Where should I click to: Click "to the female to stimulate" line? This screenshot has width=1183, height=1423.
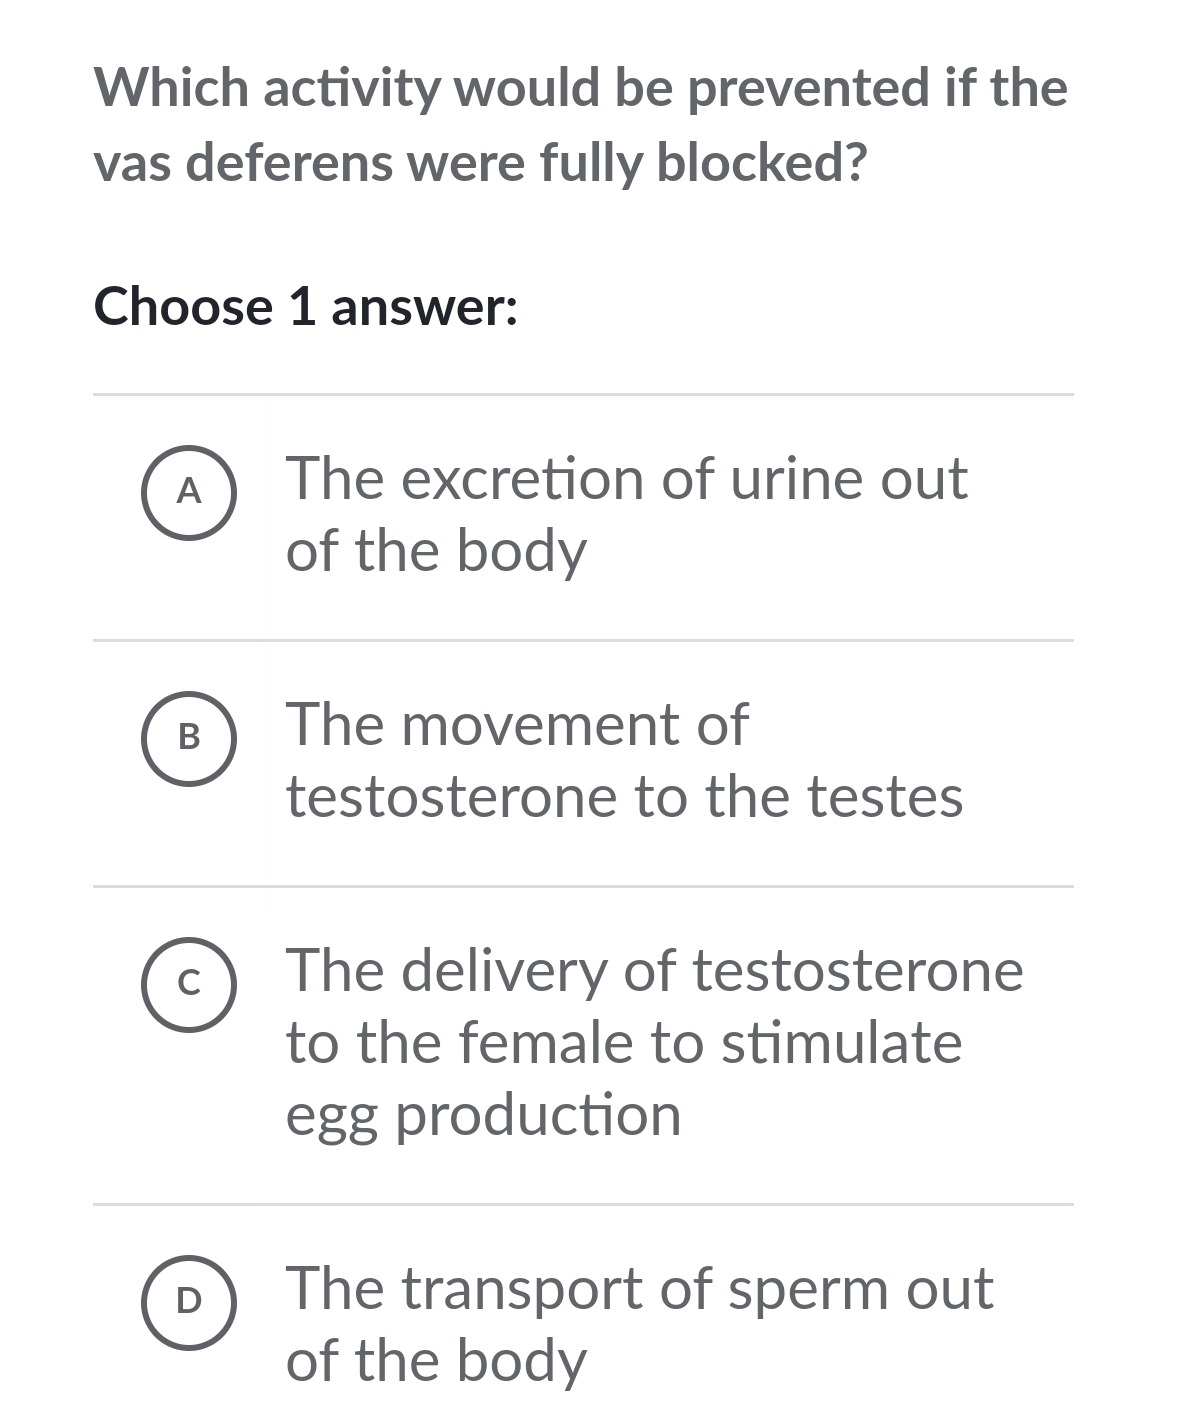coord(624,1043)
